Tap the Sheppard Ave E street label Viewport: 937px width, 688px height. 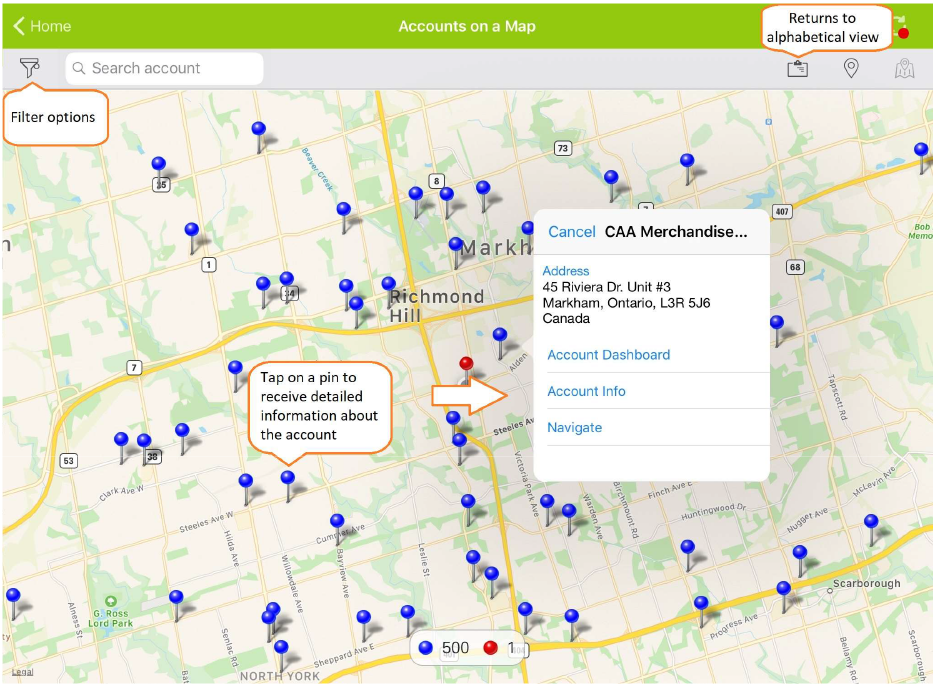click(x=344, y=656)
